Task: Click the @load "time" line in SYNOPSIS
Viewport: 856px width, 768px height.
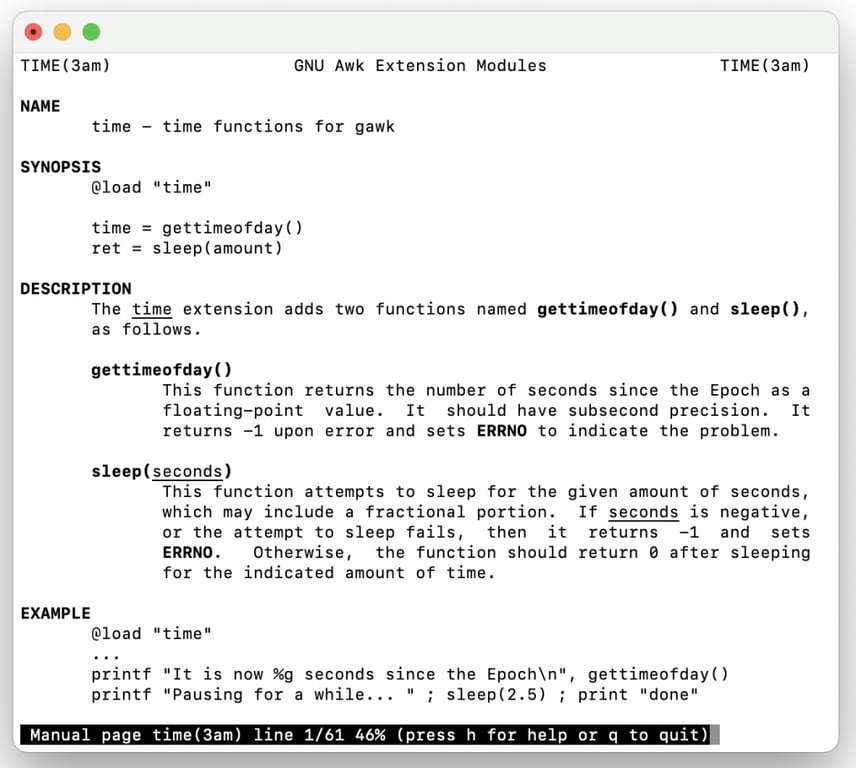Action: coord(149,187)
